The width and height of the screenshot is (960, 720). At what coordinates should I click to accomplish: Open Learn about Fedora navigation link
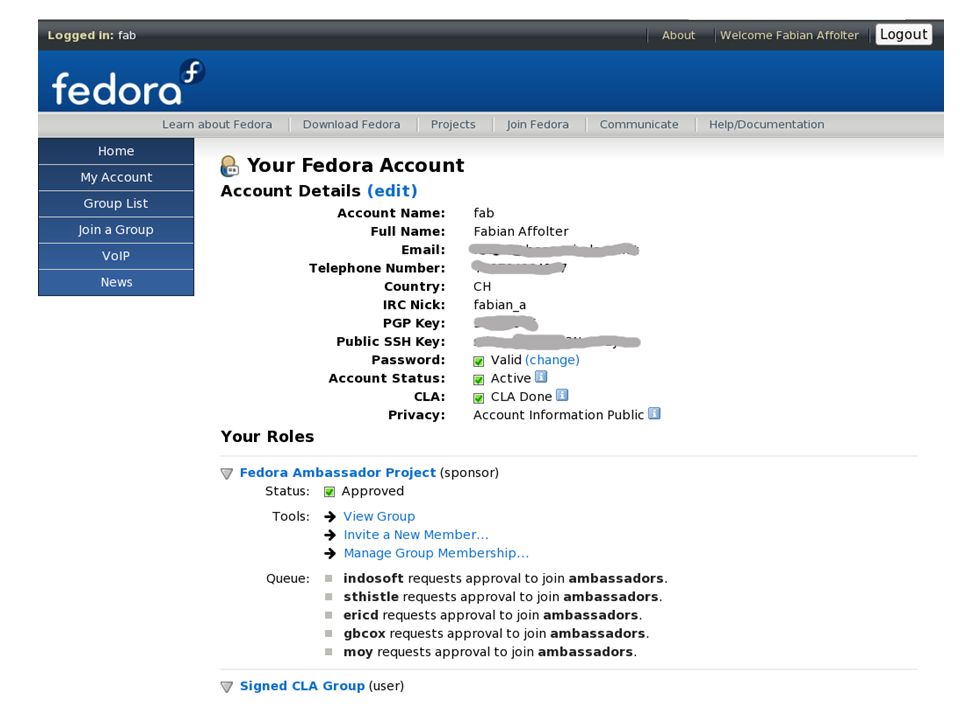pyautogui.click(x=217, y=124)
